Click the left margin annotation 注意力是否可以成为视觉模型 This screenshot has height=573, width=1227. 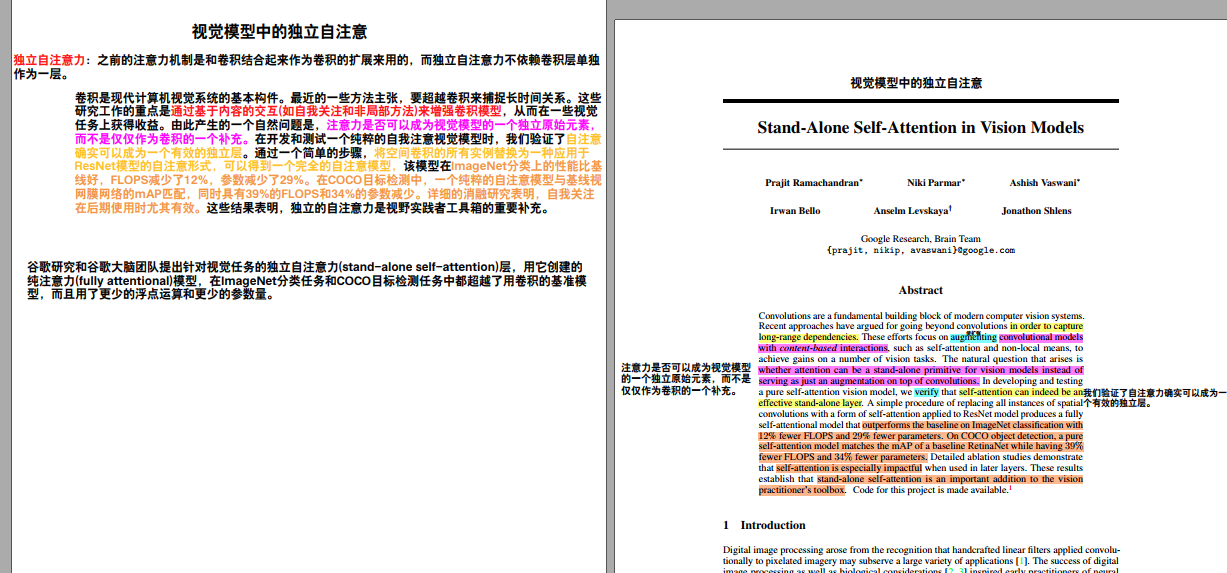pyautogui.click(x=686, y=368)
